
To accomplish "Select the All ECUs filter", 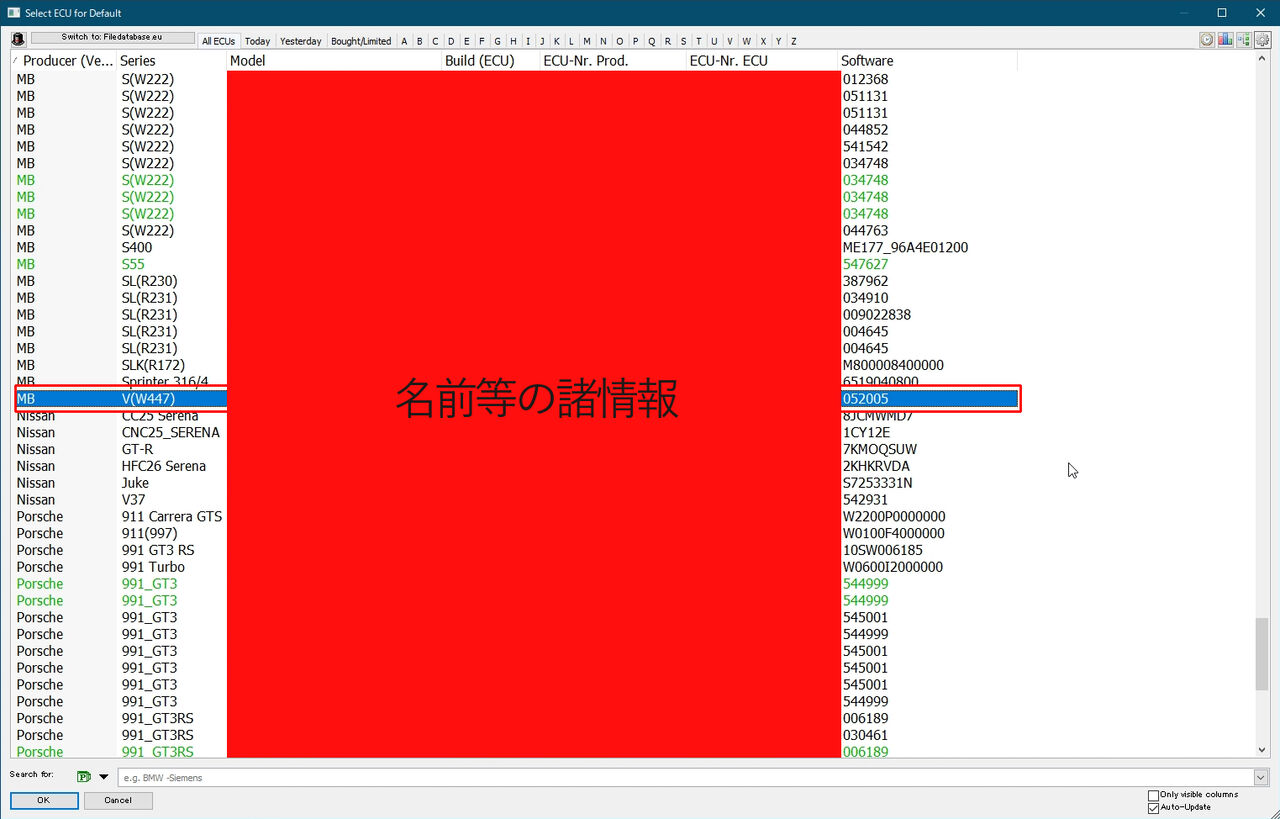I will pyautogui.click(x=218, y=41).
